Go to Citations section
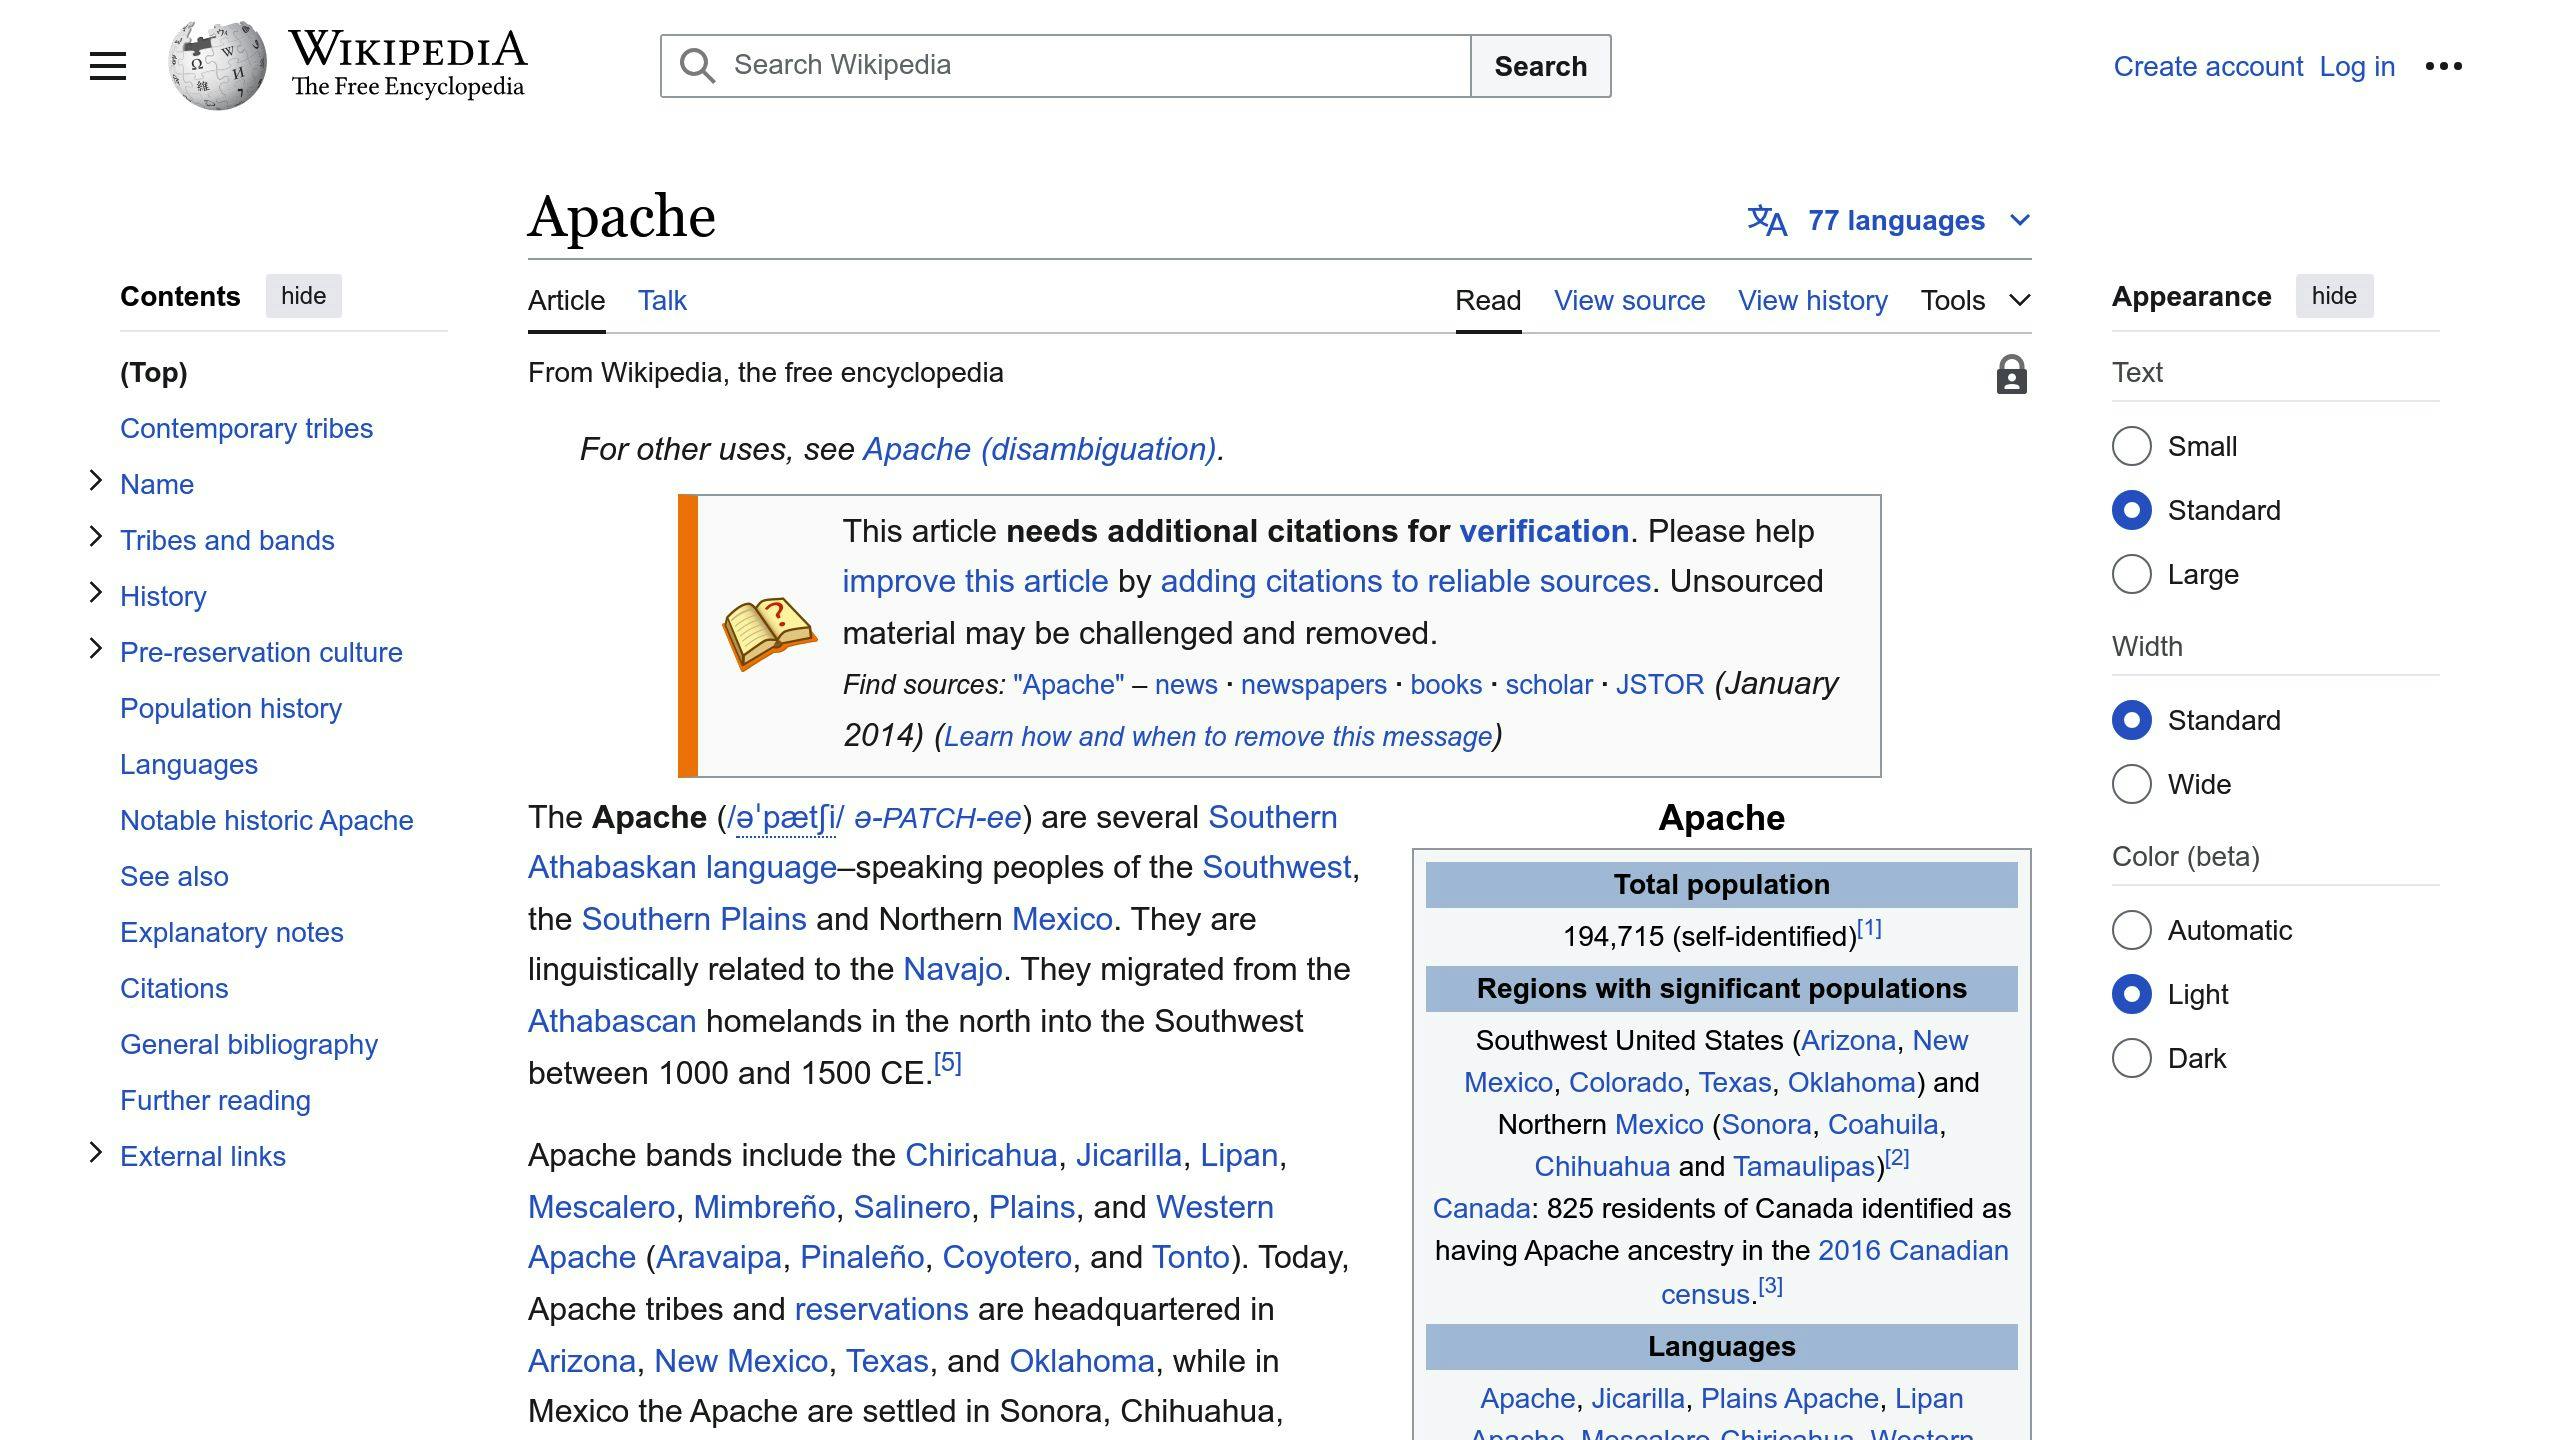 pyautogui.click(x=174, y=988)
